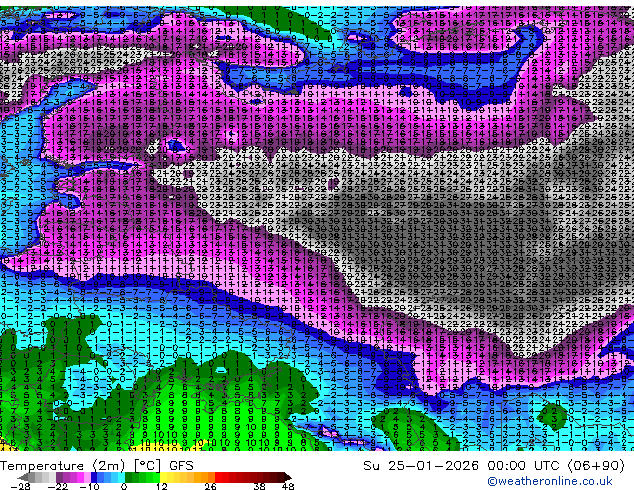The width and height of the screenshot is (634, 490).
Task: Click the date text 'Su 25-01-2026 00:00 UTC (06+90)'
Action: [x=494, y=466]
